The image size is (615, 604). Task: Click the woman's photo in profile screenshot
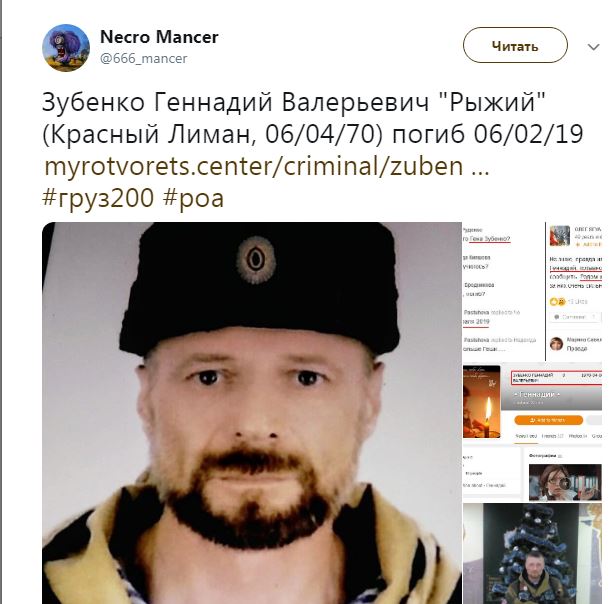(565, 482)
